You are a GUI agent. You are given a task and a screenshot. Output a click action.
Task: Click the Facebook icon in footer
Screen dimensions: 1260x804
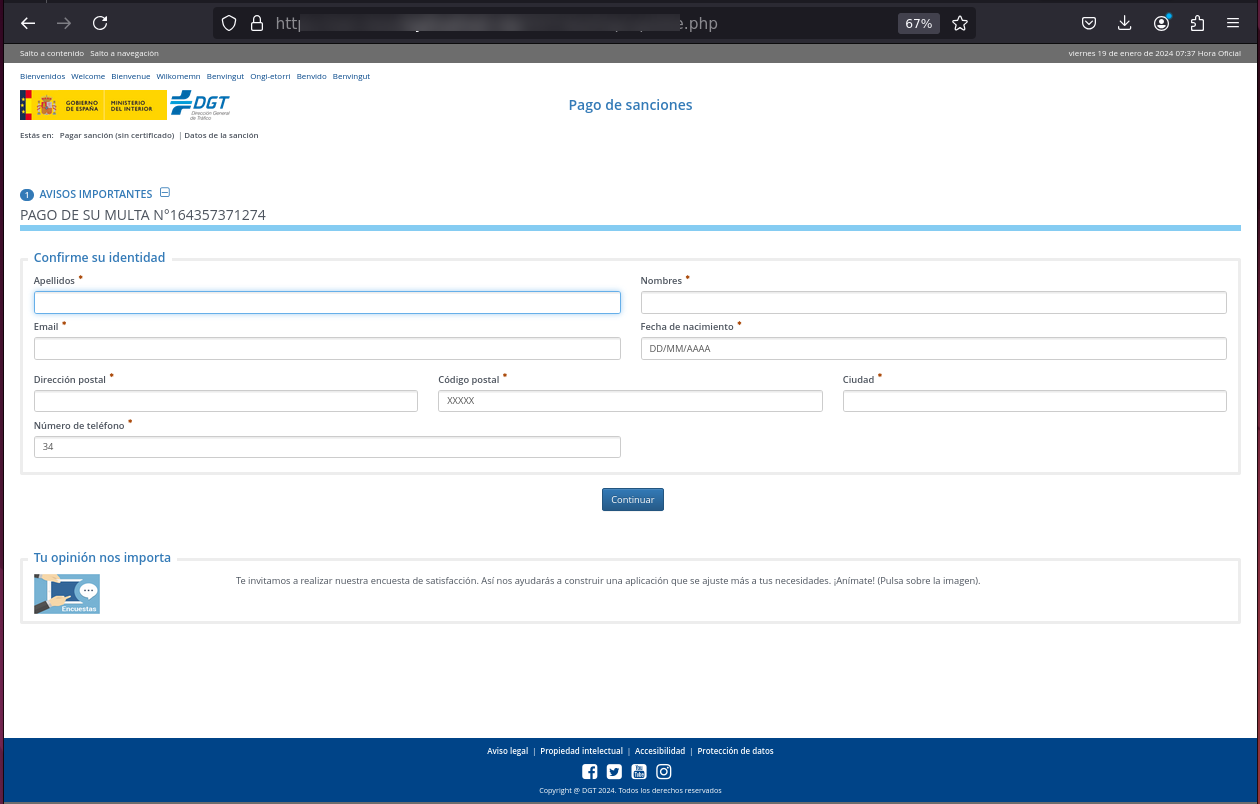(x=590, y=772)
